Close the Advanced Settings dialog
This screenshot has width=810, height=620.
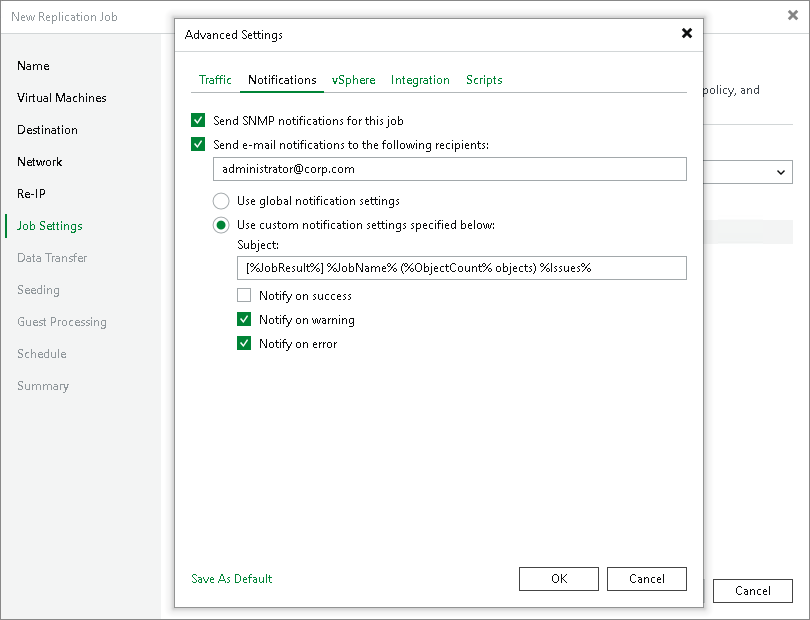tap(687, 34)
